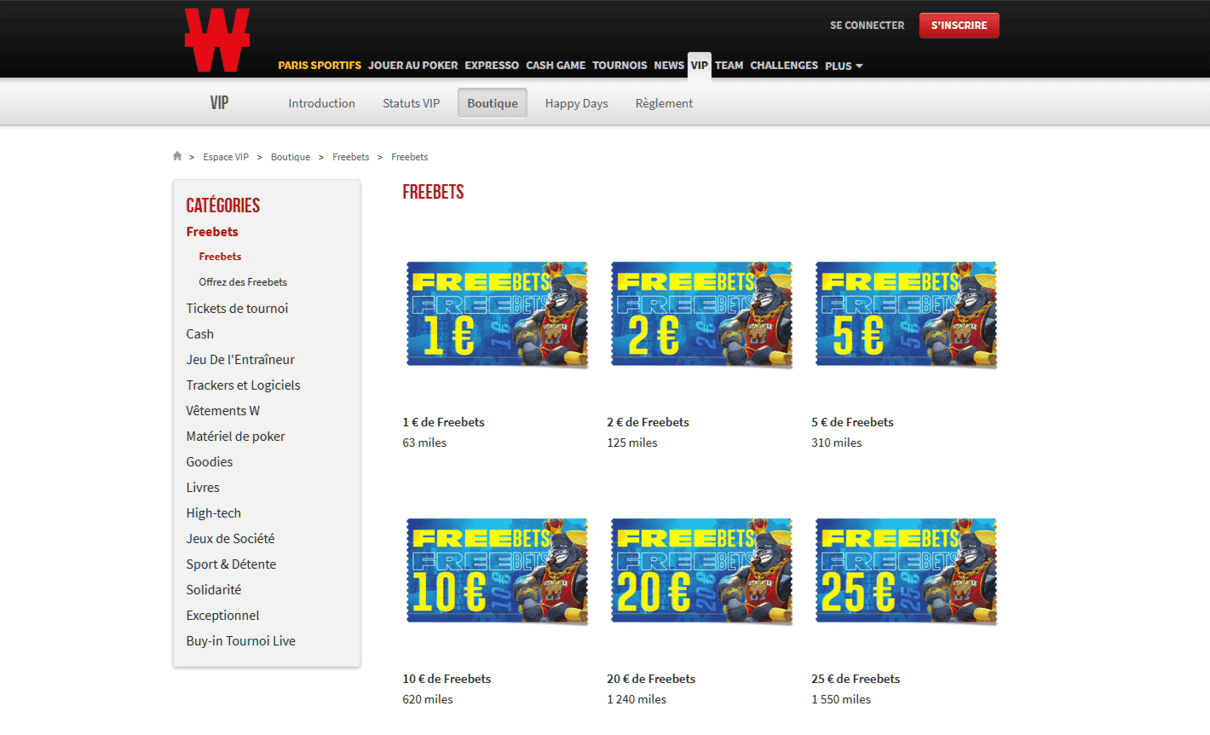Open '1 € de Freebets' product title
The height and width of the screenshot is (735, 1210).
tap(443, 422)
